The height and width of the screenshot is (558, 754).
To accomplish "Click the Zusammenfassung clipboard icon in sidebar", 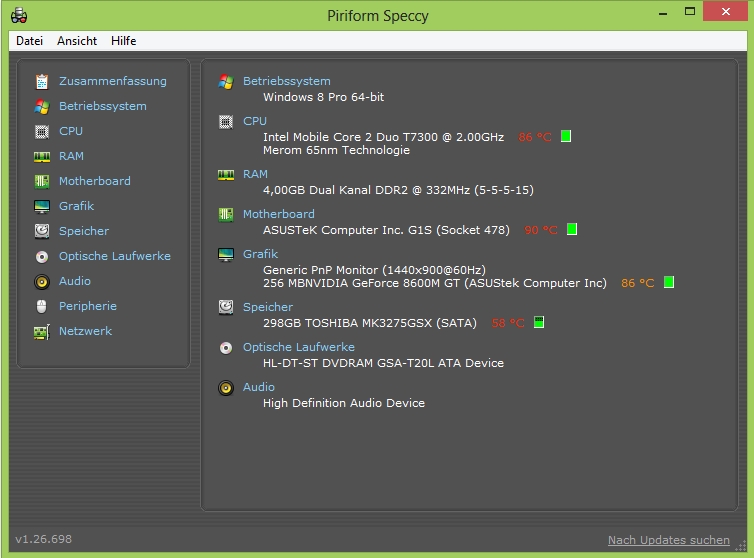I will coord(42,81).
